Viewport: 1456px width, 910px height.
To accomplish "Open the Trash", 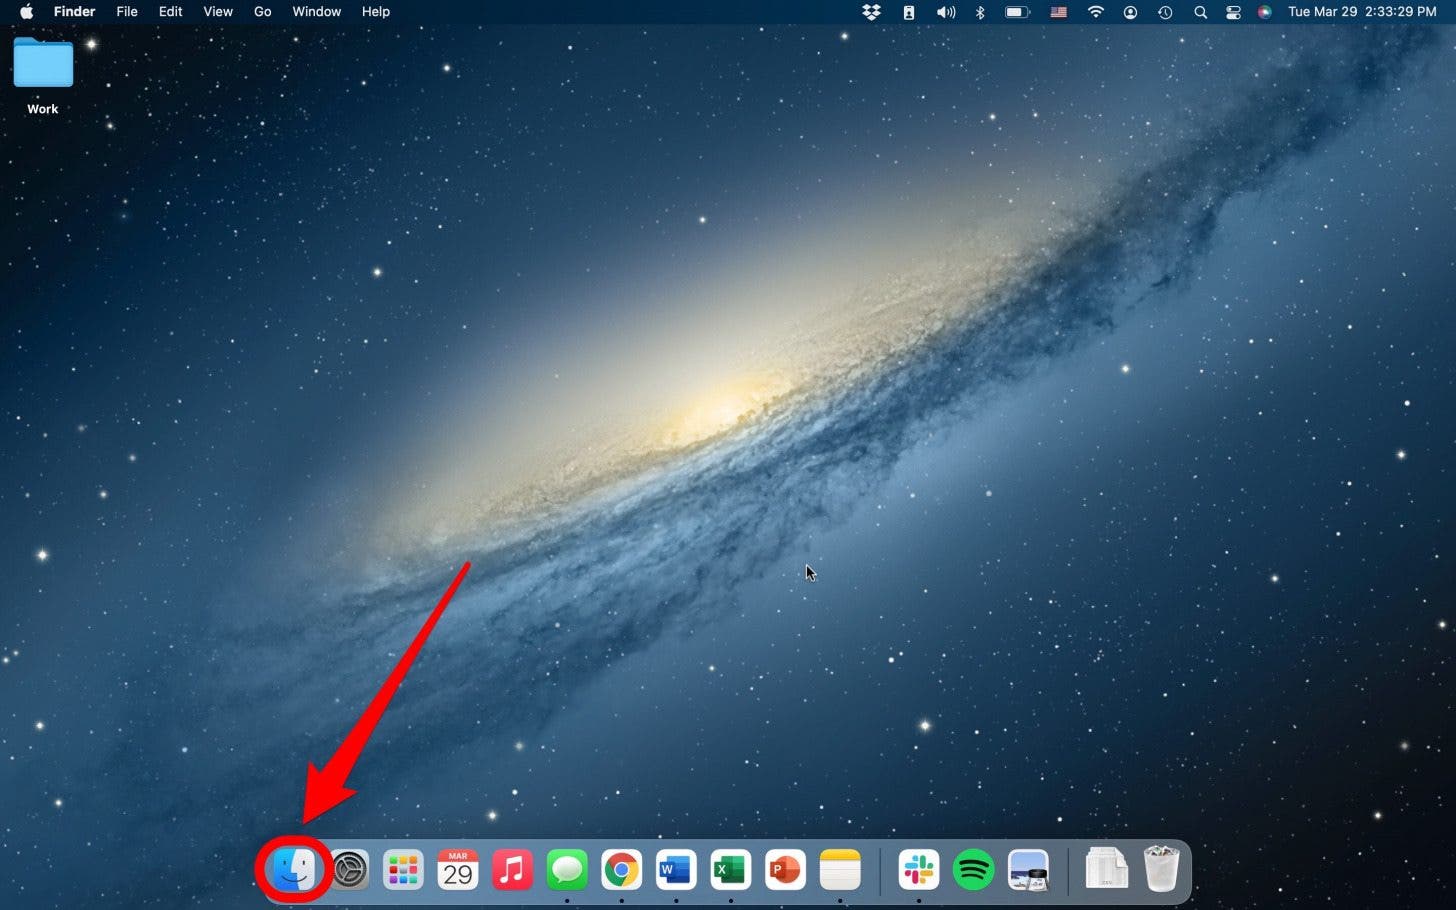I will coord(1162,869).
